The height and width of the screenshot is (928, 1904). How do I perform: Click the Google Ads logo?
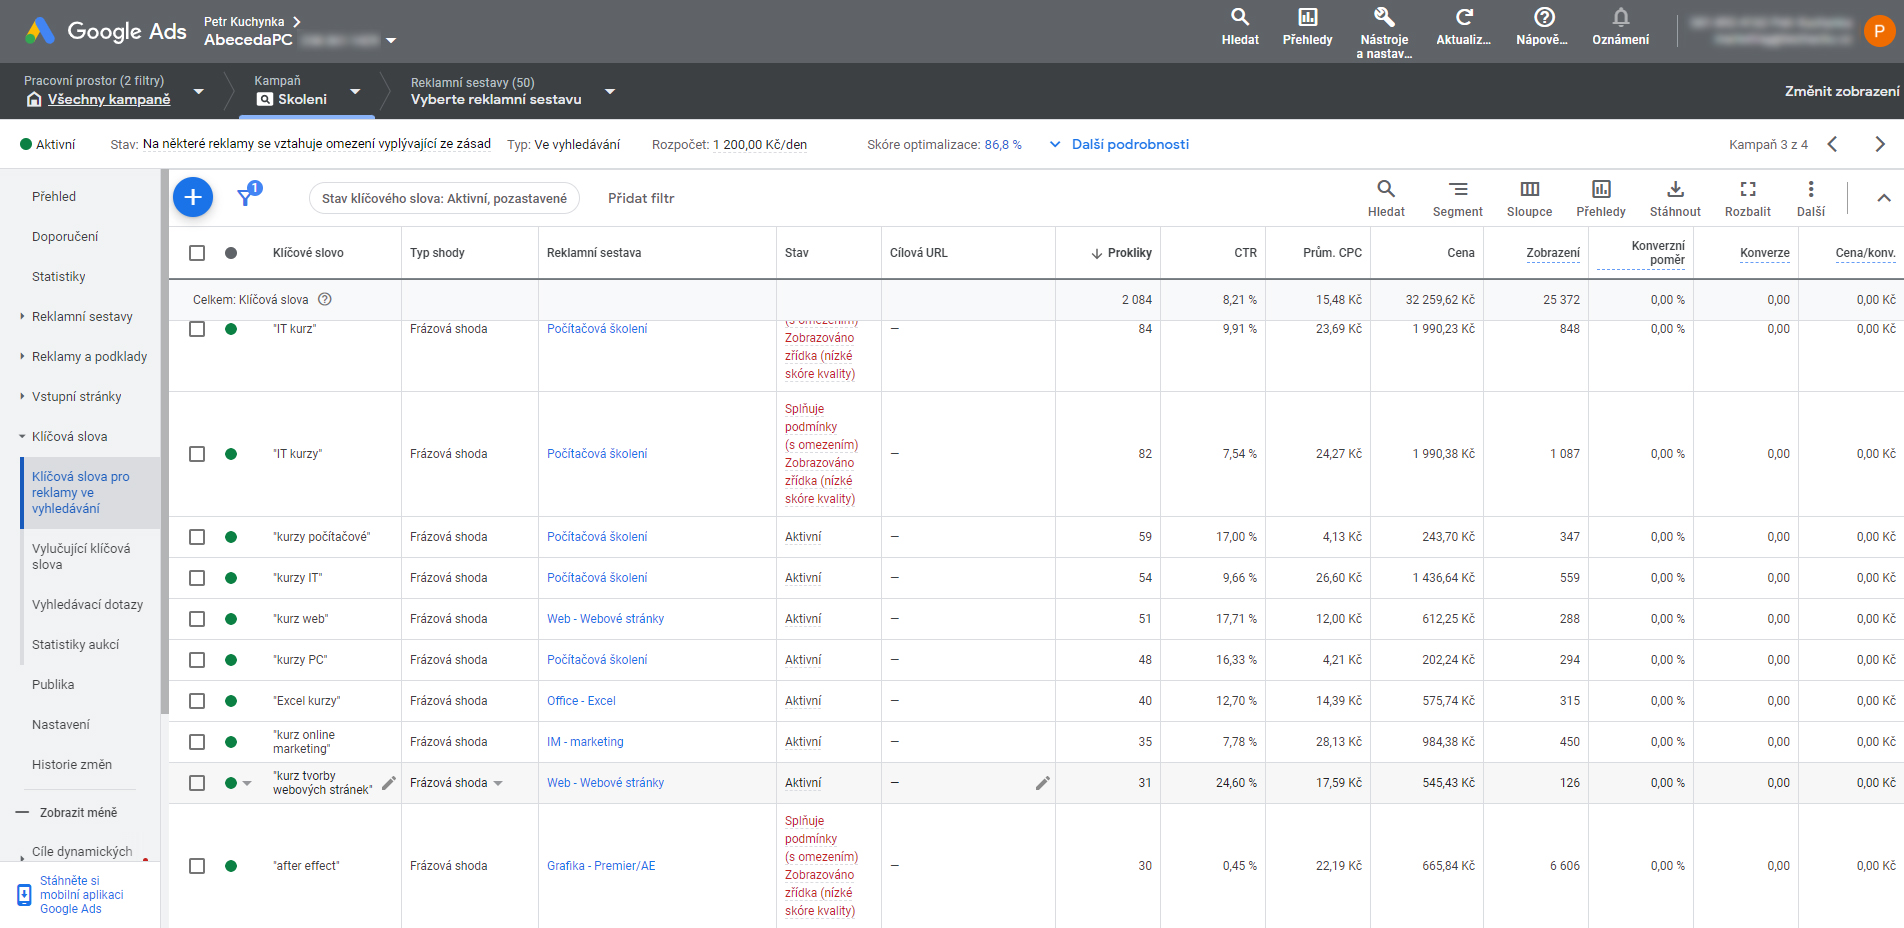tap(105, 31)
